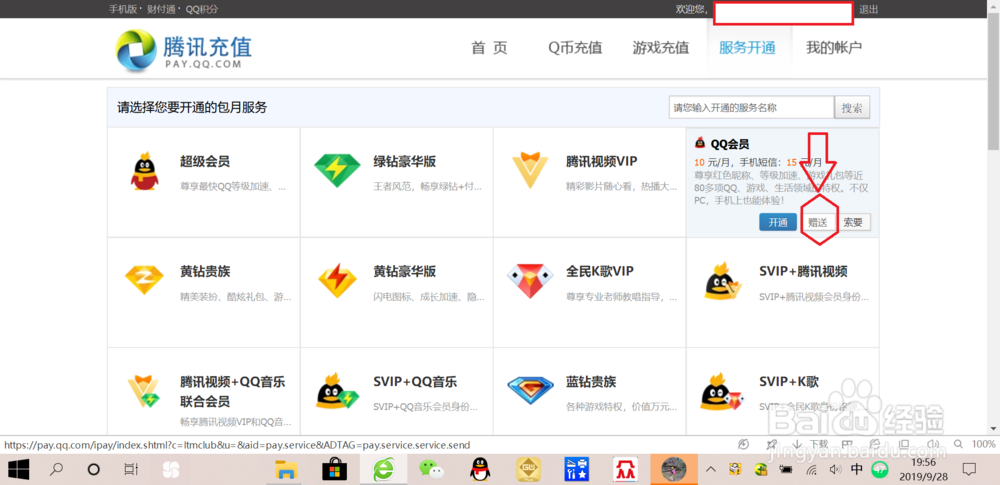This screenshot has height=485, width=1000.
Task: Click the 蓝钻贵族 title text
Action: click(591, 382)
